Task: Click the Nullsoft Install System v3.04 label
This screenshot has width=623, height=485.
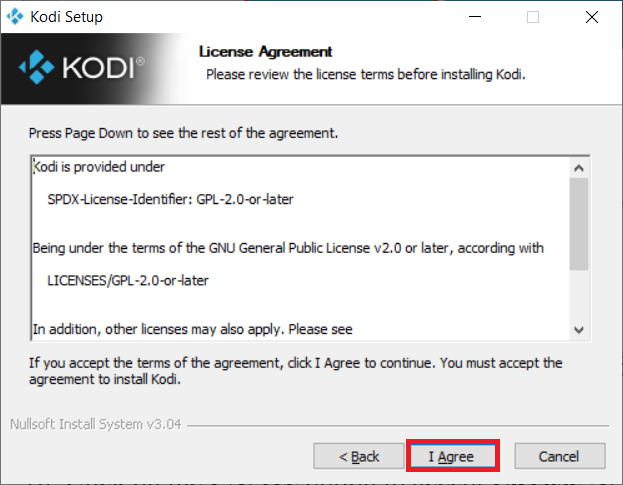Action: [96, 424]
